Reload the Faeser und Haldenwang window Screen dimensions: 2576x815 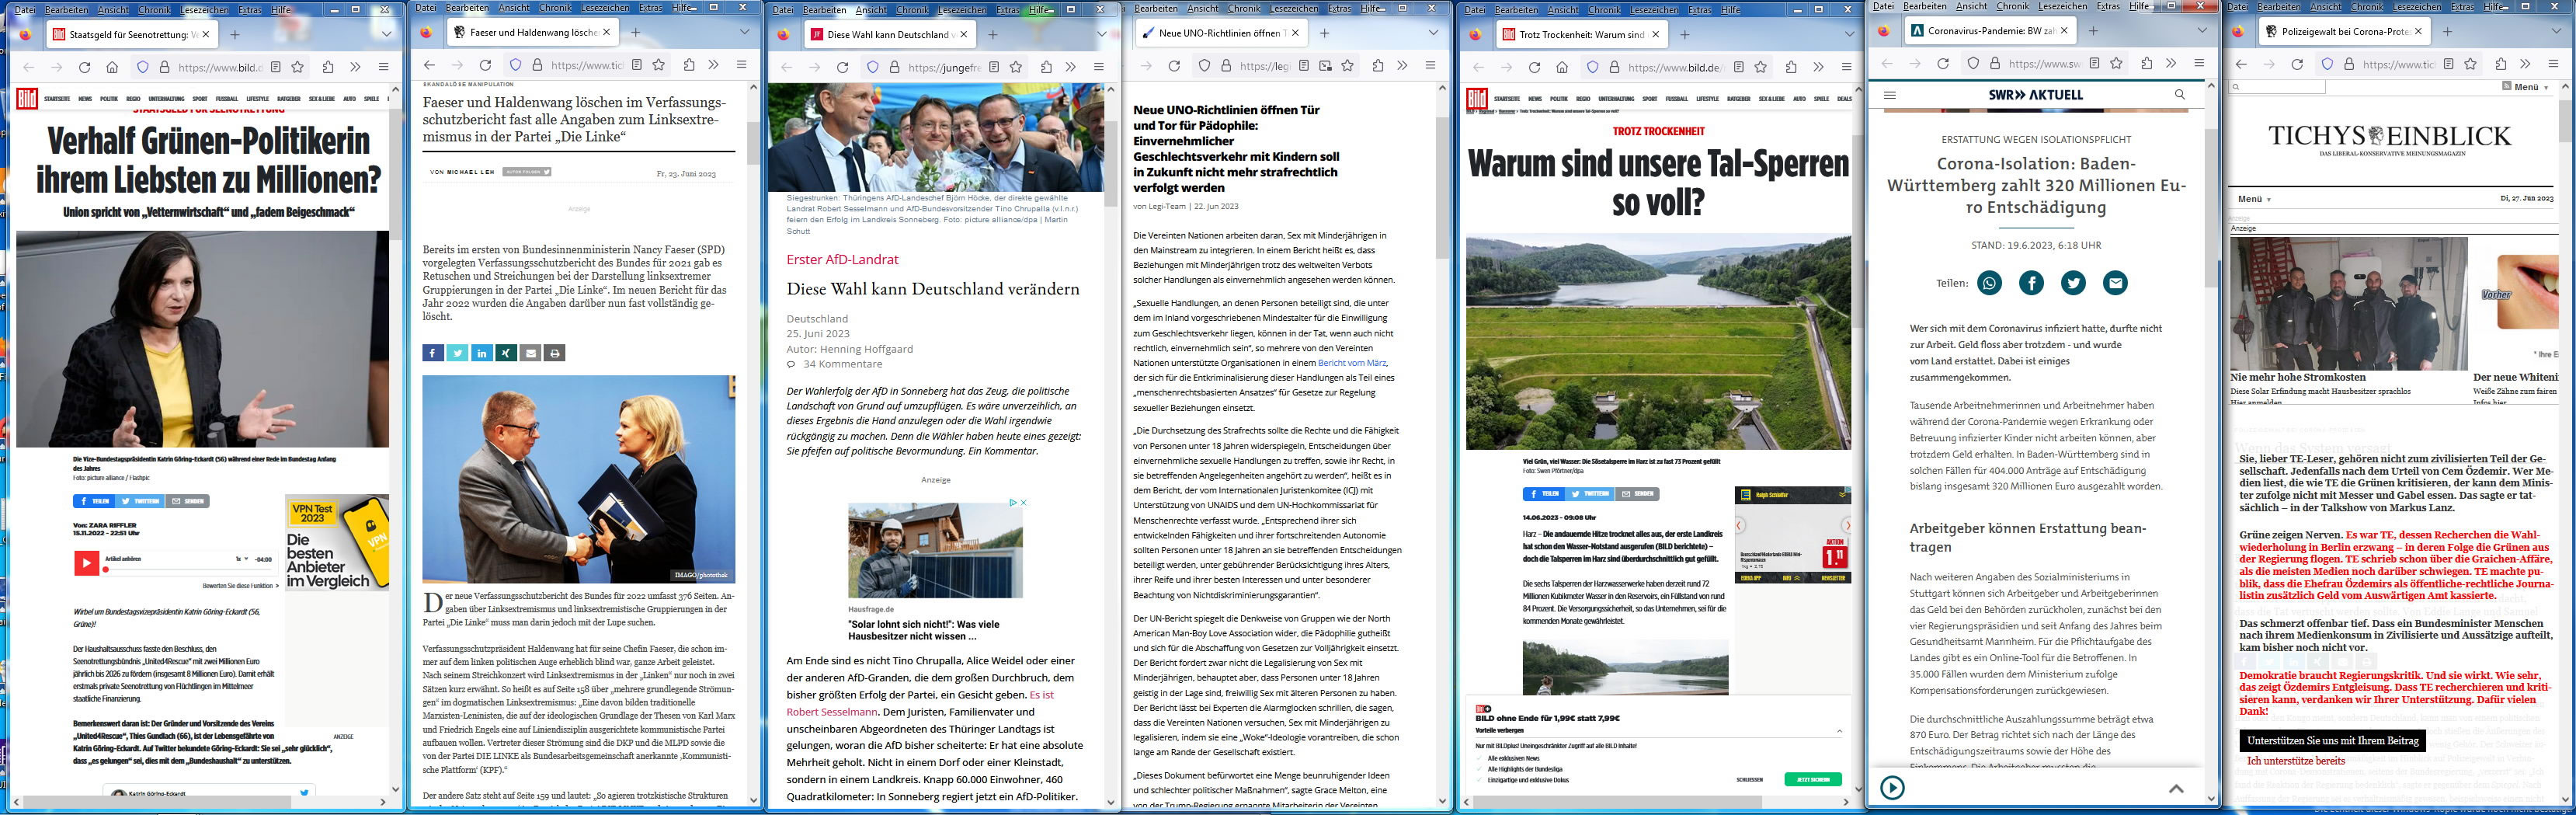485,65
